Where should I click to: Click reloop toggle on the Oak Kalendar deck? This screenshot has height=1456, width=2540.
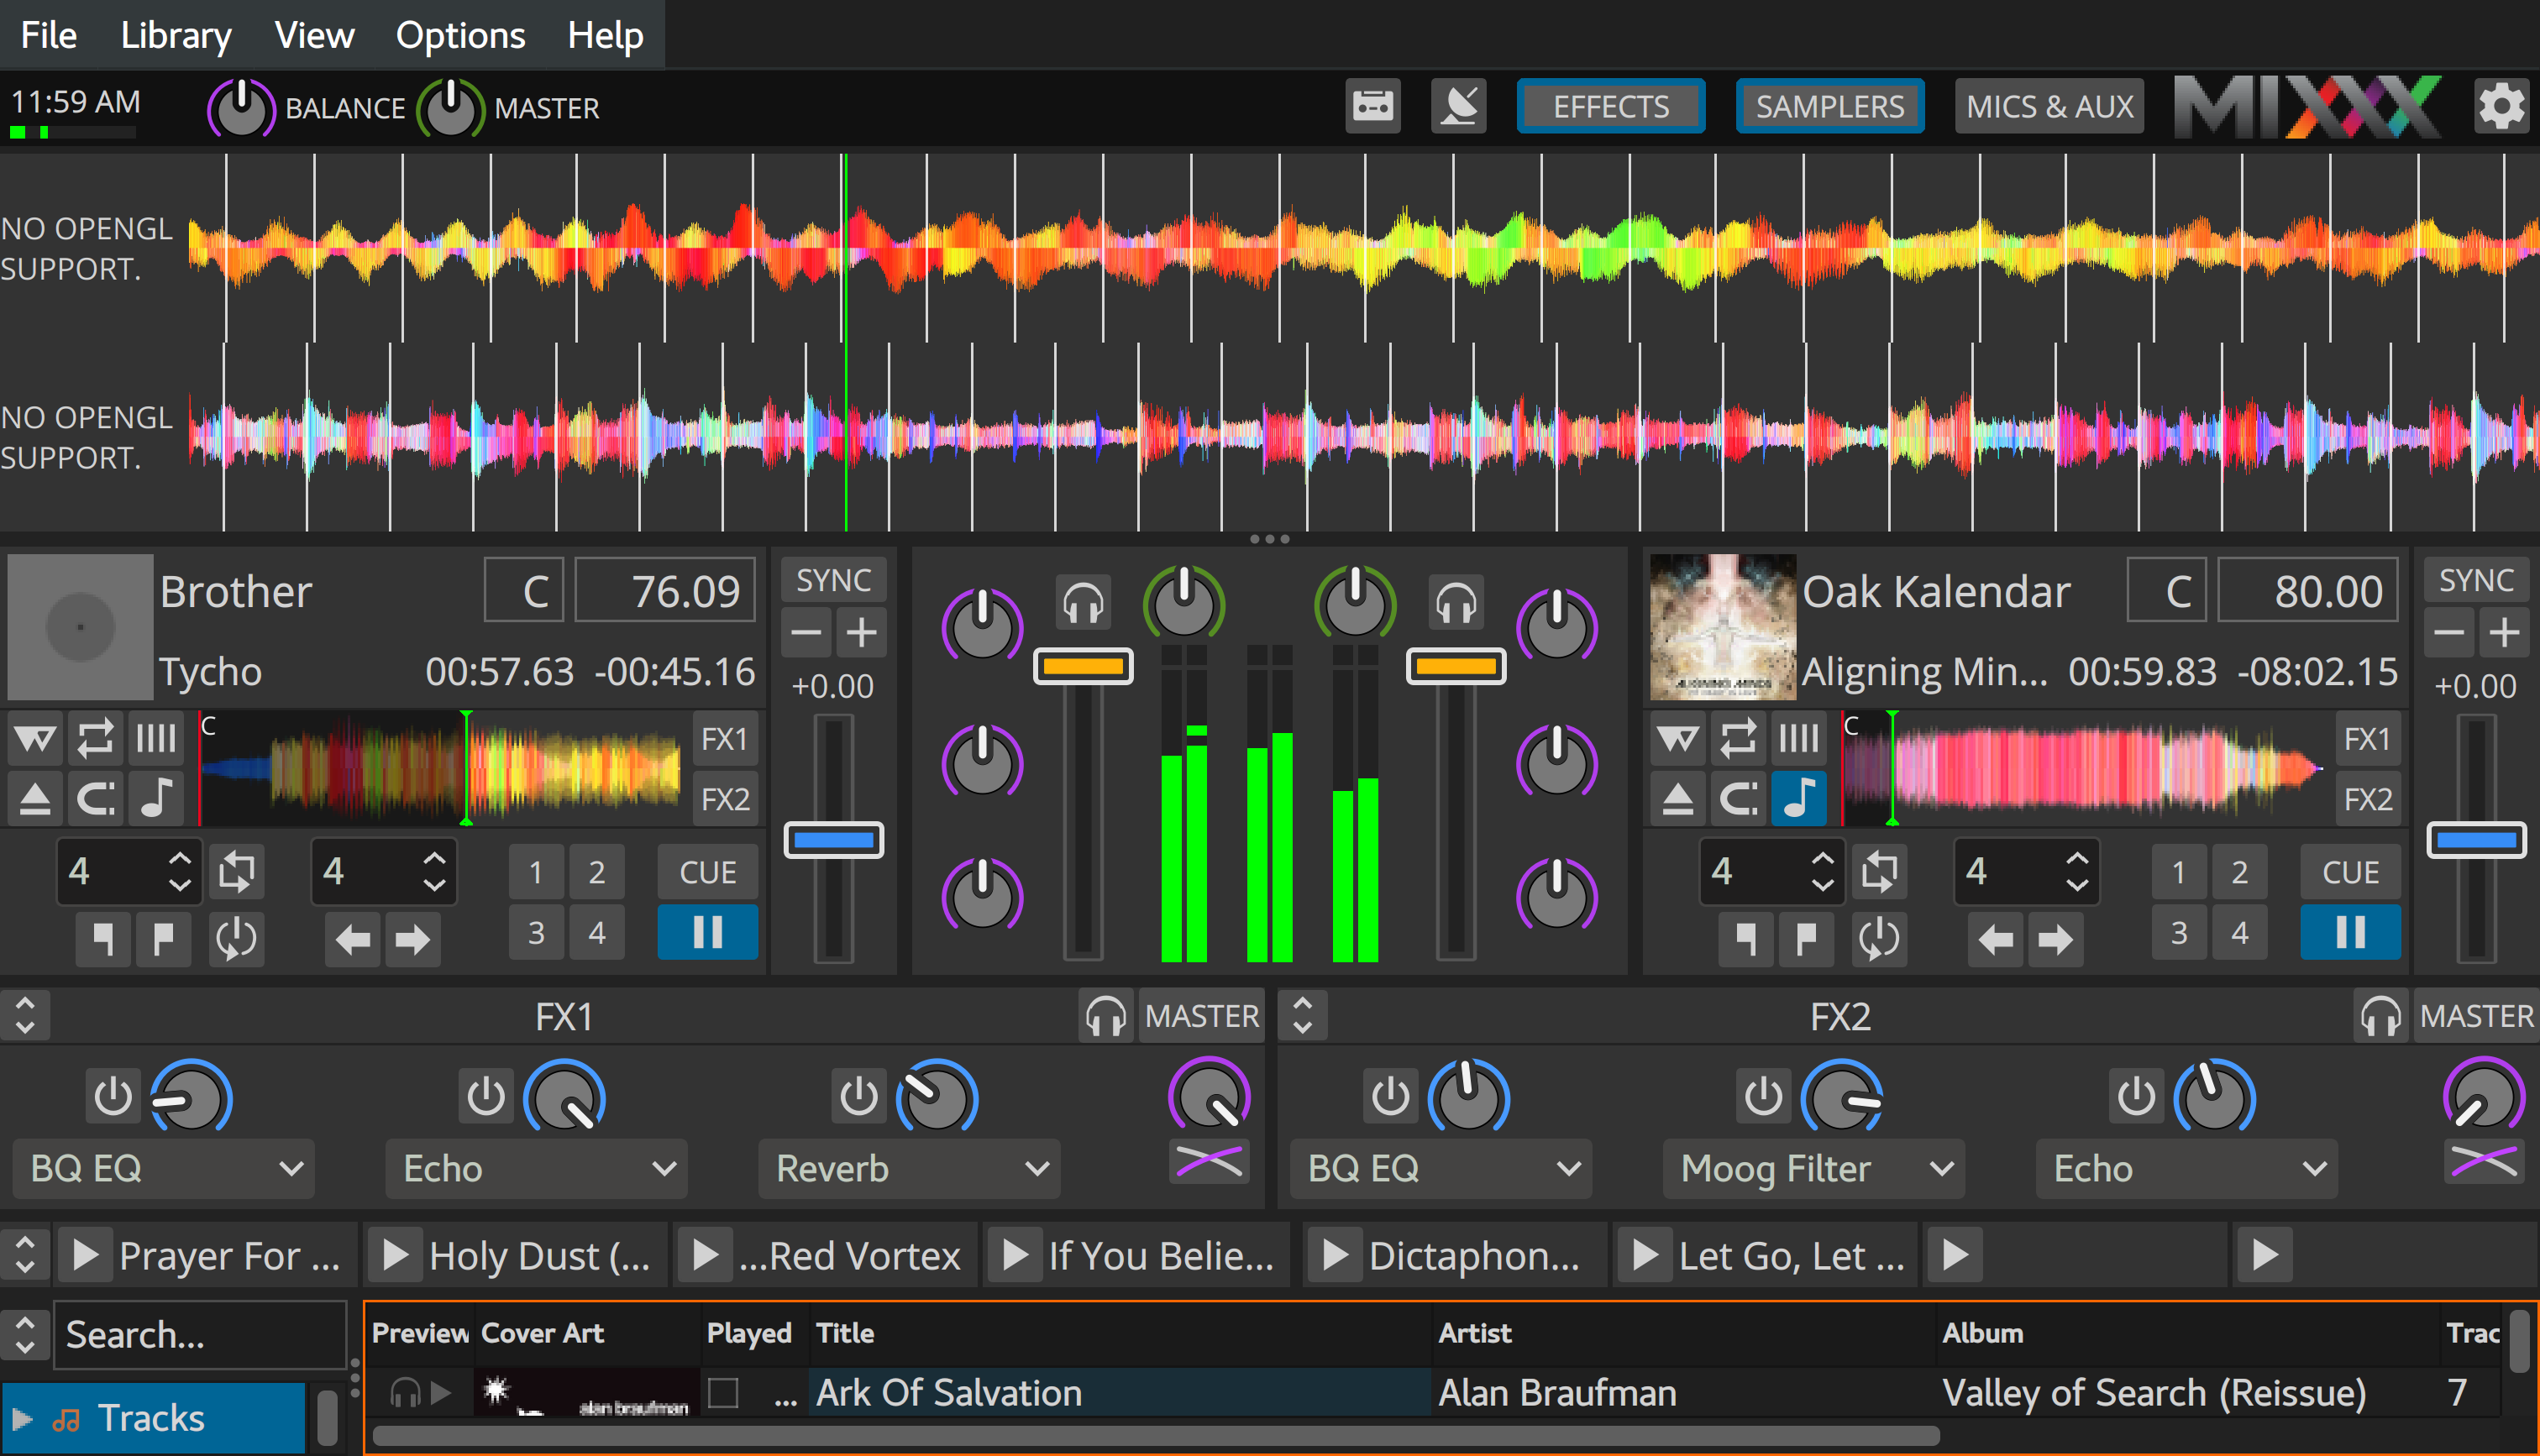click(x=1880, y=939)
